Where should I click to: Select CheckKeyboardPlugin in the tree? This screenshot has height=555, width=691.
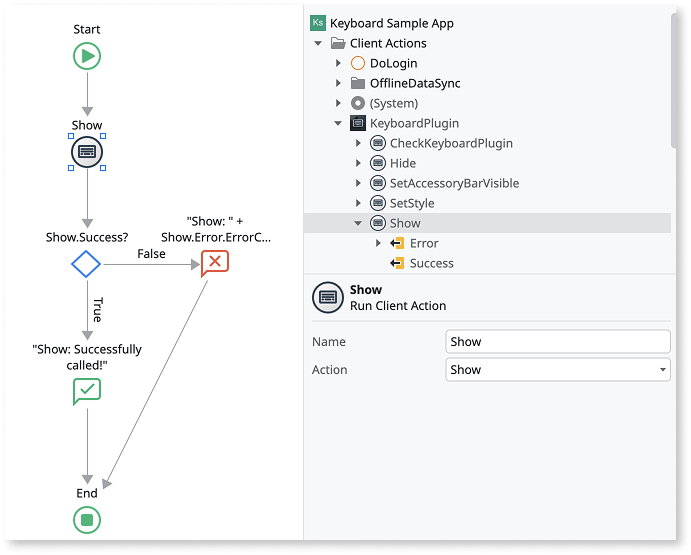tap(451, 143)
